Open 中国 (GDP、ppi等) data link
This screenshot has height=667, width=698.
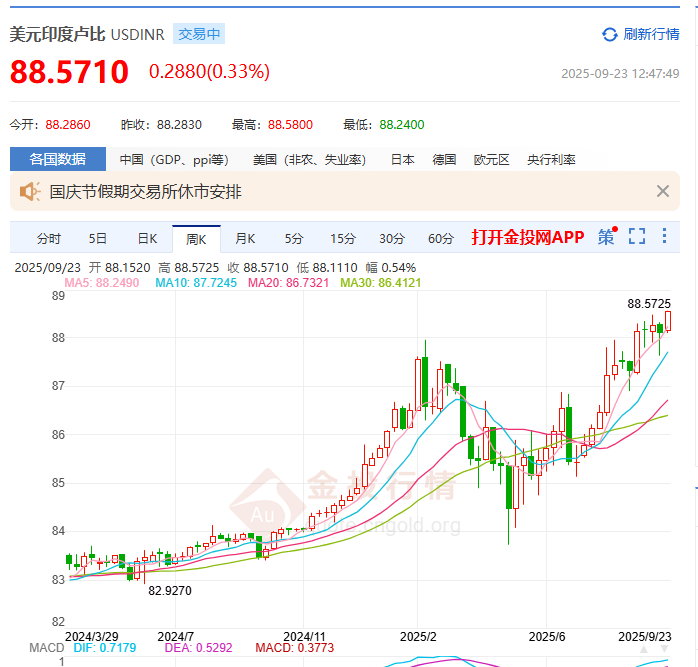click(173, 159)
